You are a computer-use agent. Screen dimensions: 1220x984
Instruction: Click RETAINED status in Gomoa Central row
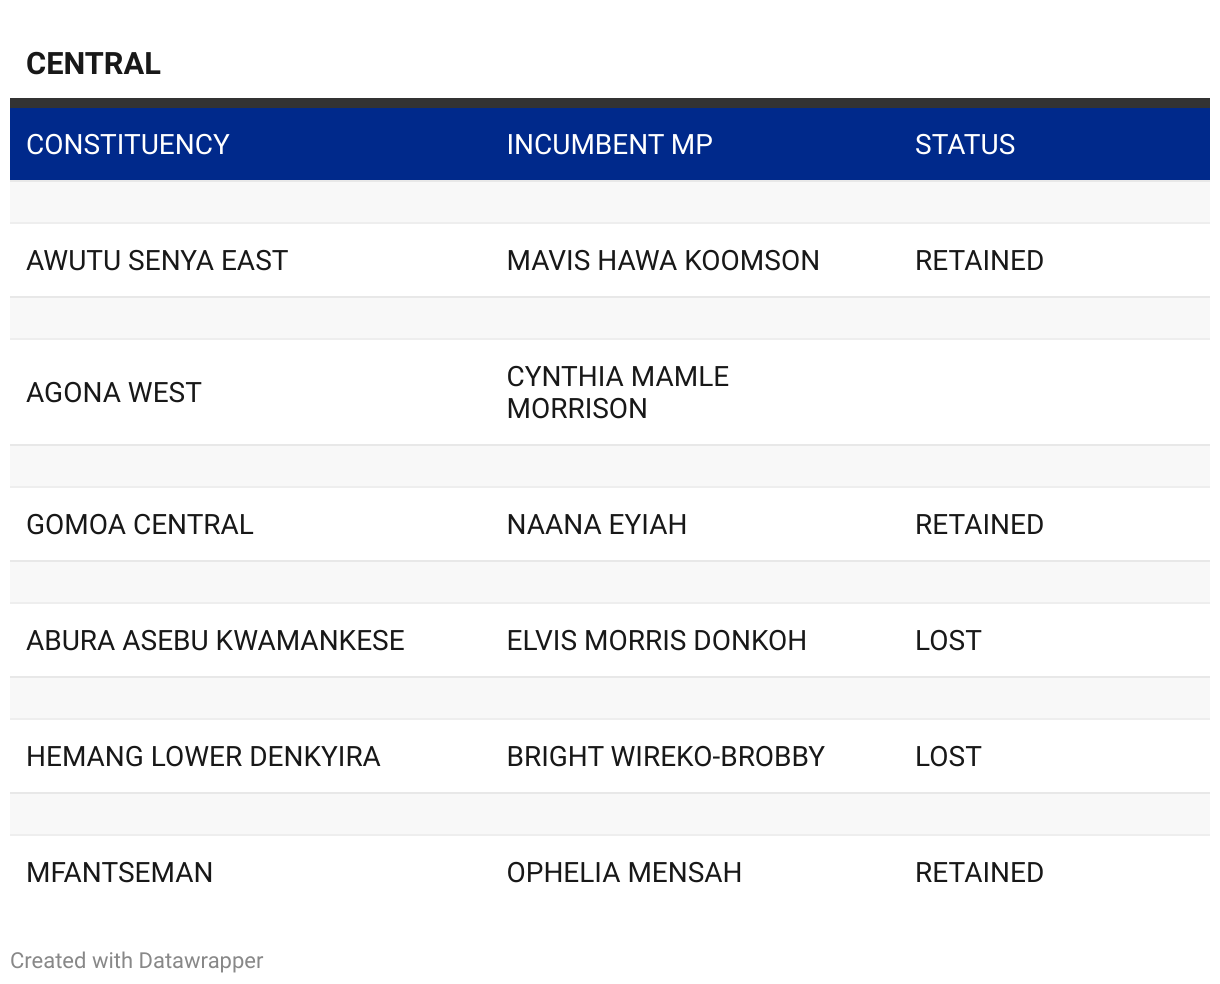pyautogui.click(x=979, y=525)
